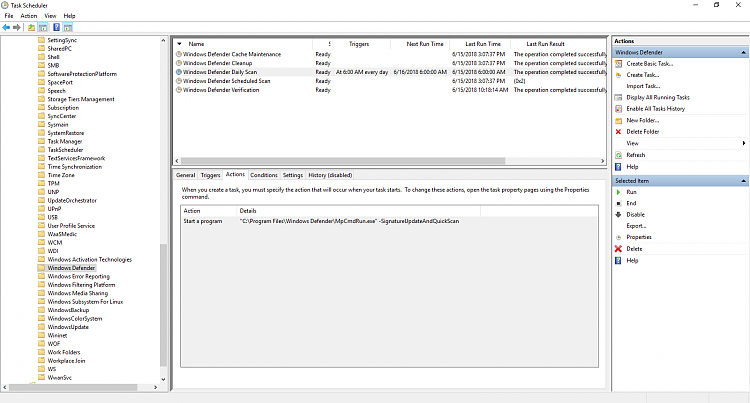Select the Start a program action row
750x403 pixels.
coord(389,221)
